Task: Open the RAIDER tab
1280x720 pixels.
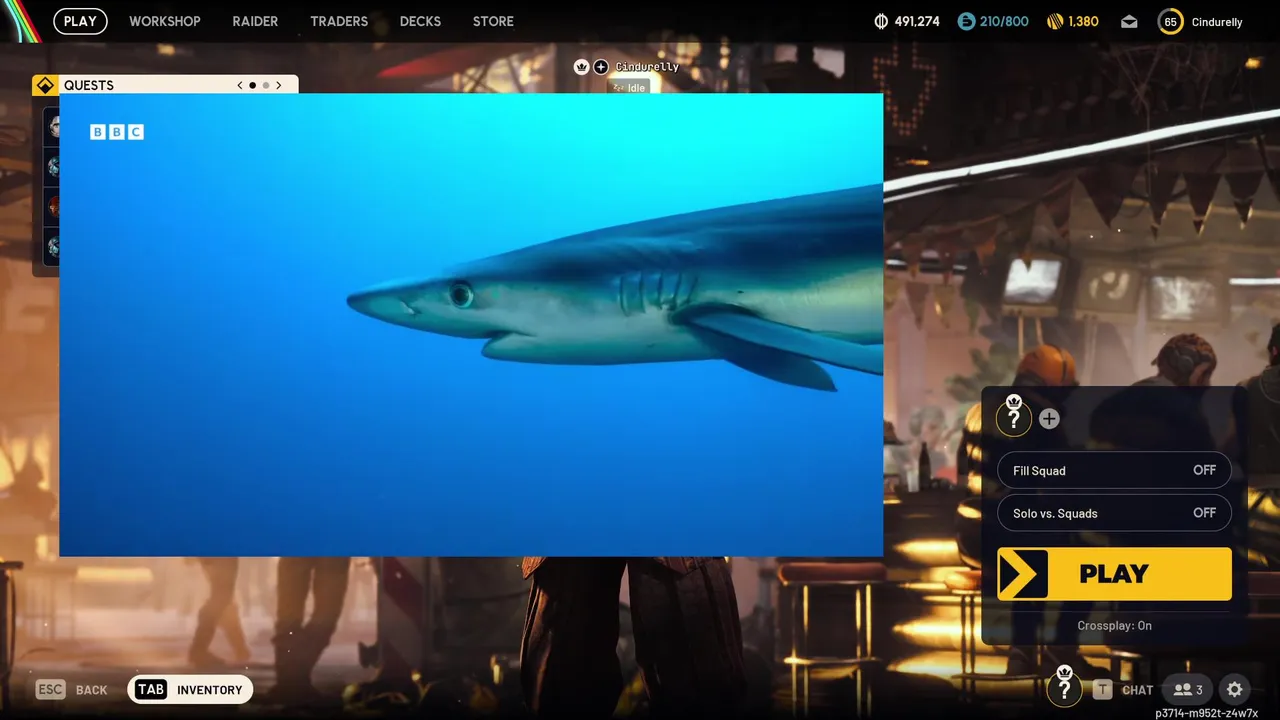Action: [255, 21]
